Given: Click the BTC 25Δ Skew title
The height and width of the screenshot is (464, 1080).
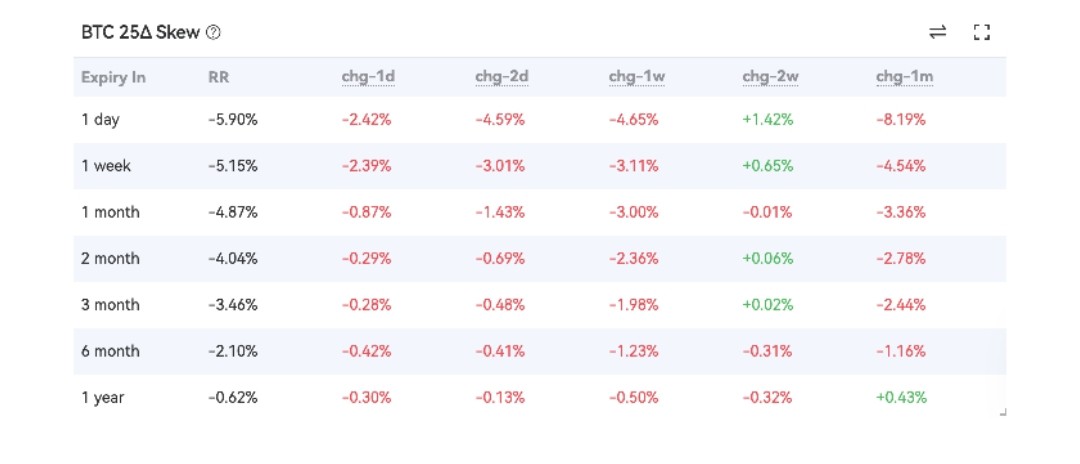Looking at the screenshot, I should coord(140,32).
